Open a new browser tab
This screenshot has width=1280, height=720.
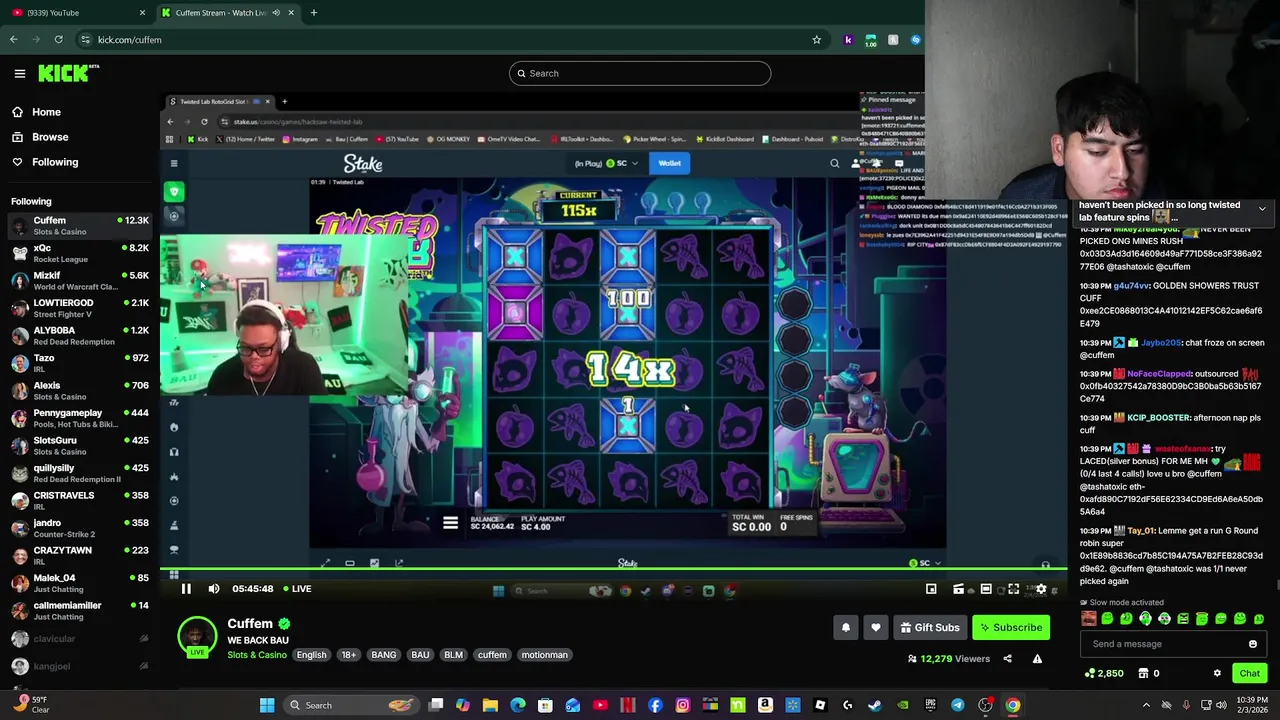[x=313, y=13]
